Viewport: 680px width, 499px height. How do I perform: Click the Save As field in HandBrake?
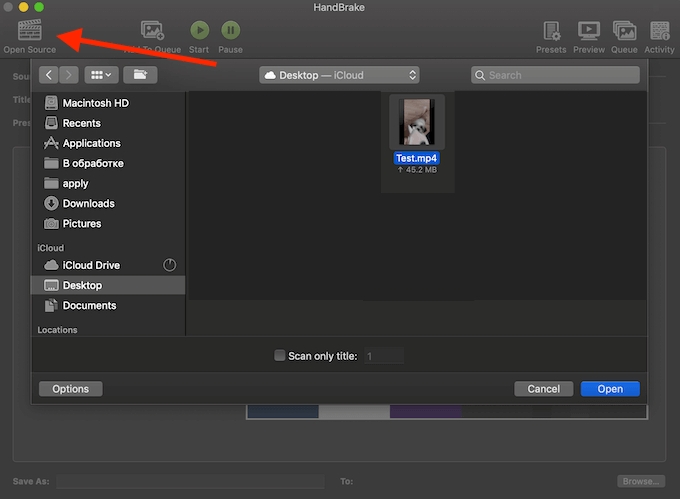coord(190,481)
